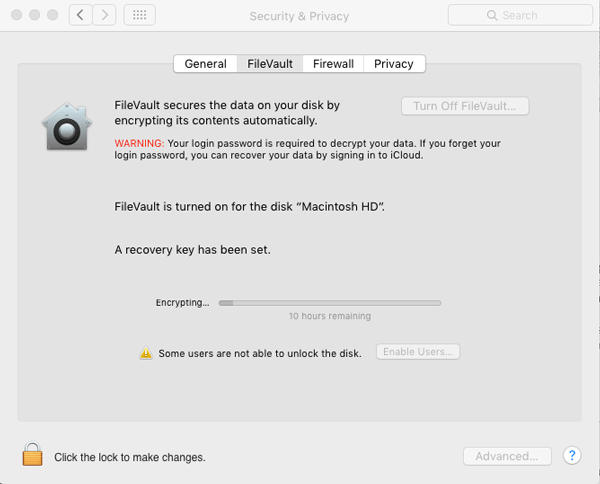Select the FileVault tab
The image size is (600, 484).
tap(270, 64)
